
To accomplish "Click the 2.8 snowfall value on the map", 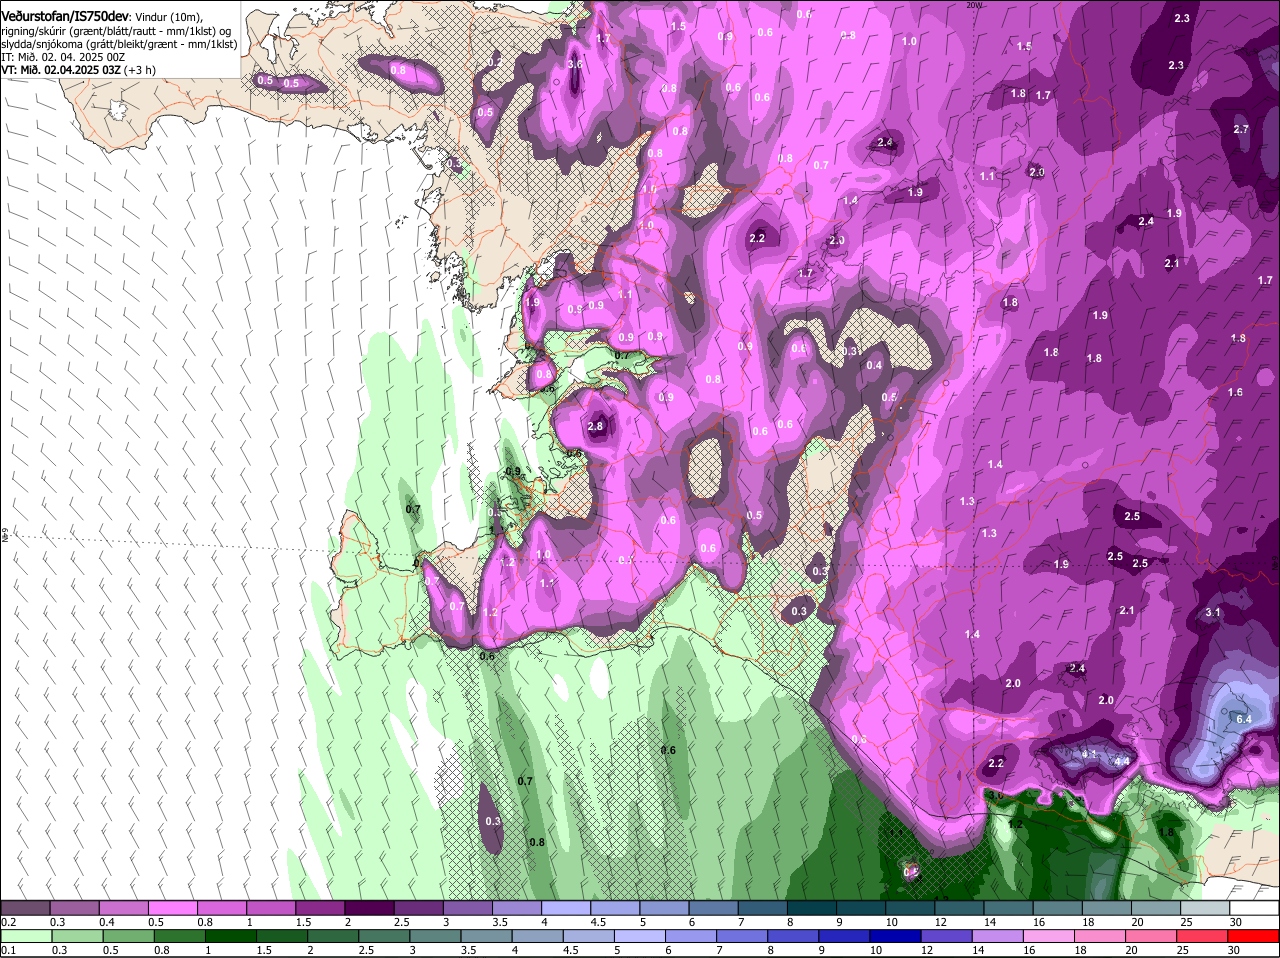I will click(x=596, y=426).
